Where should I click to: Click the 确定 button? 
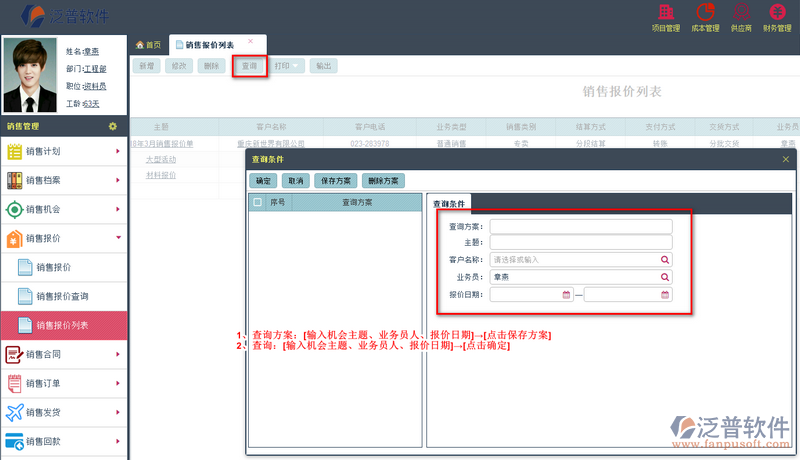263,181
